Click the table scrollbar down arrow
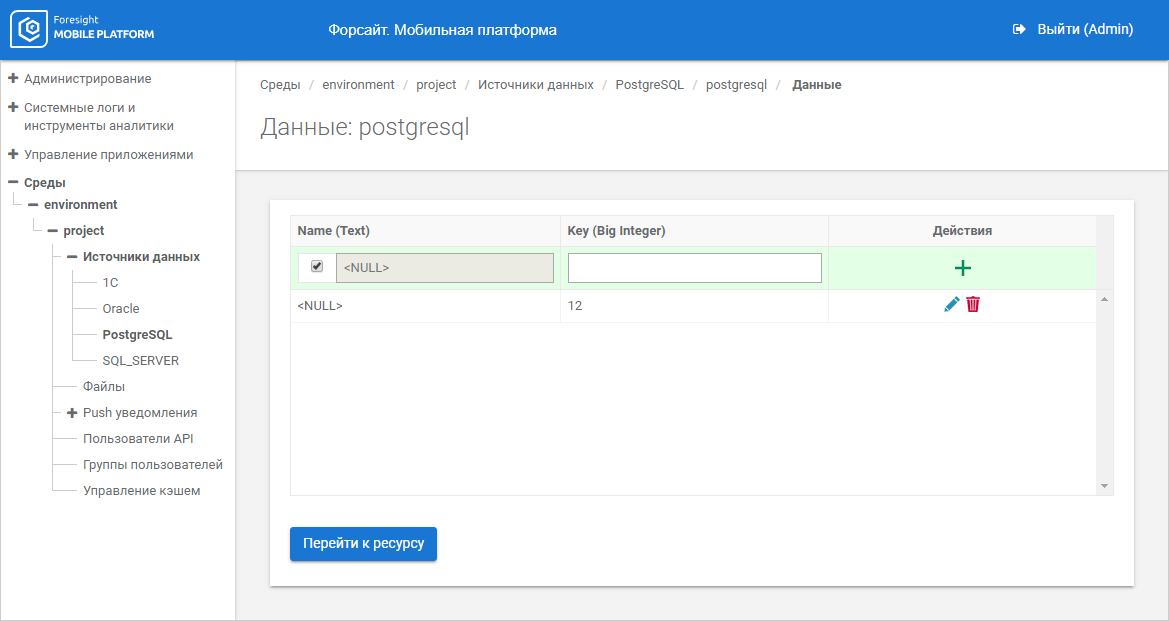Image resolution: width=1169 pixels, height=621 pixels. 1104,485
